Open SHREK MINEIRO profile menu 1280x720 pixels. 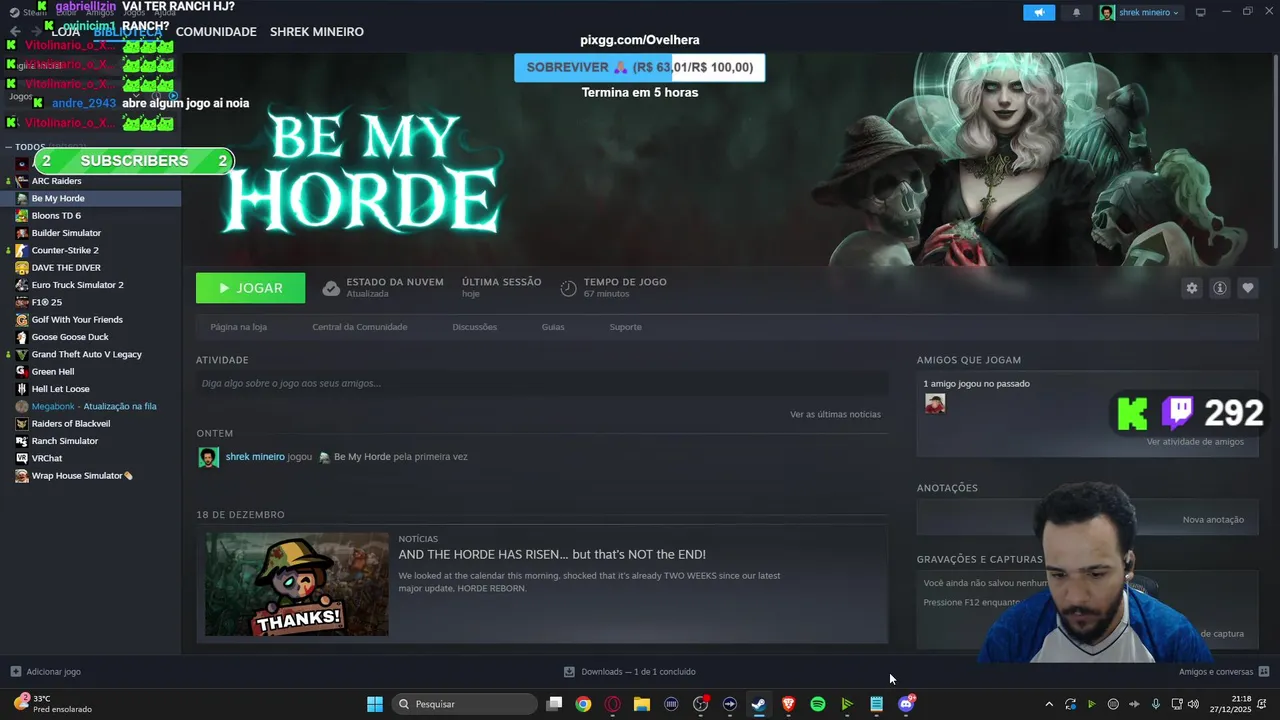point(317,32)
